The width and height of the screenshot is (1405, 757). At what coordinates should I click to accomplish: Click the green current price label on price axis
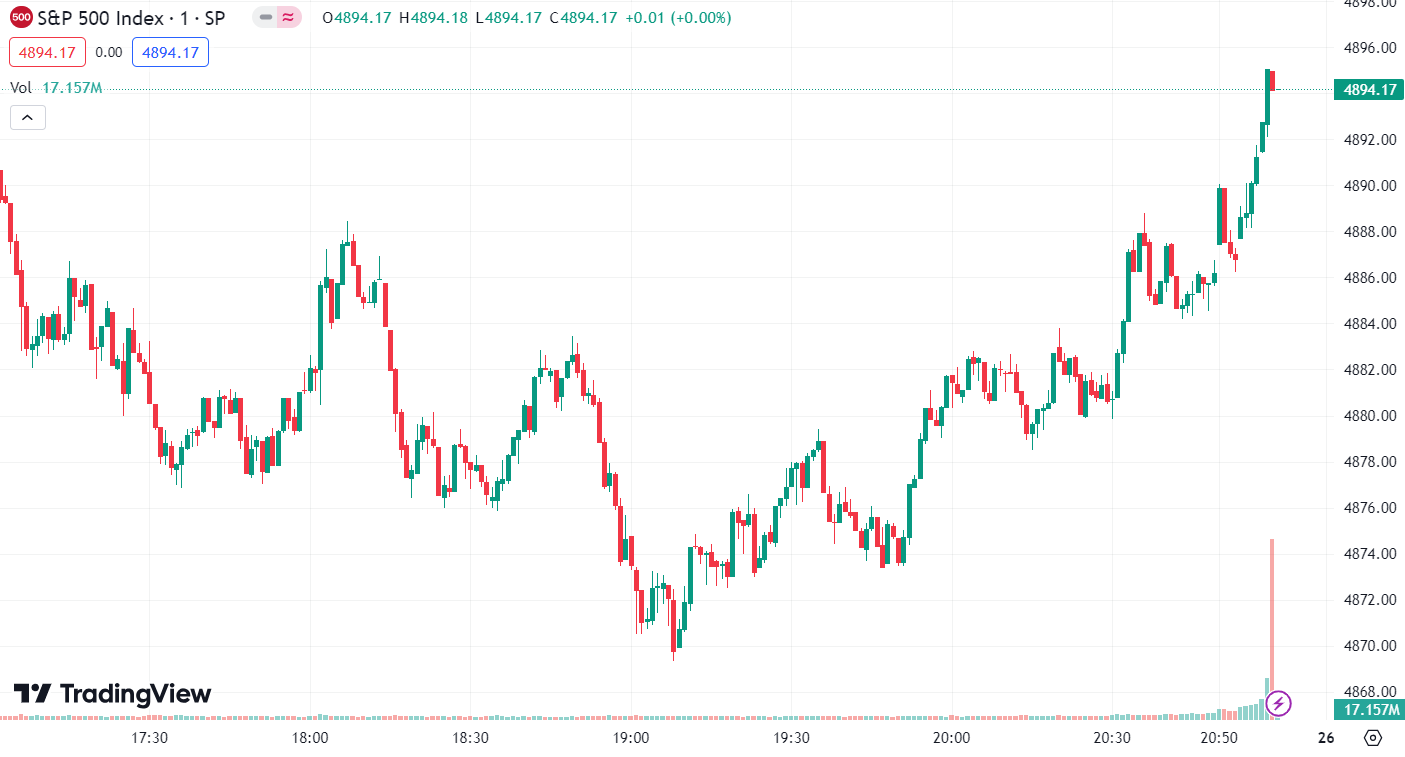pos(1369,90)
